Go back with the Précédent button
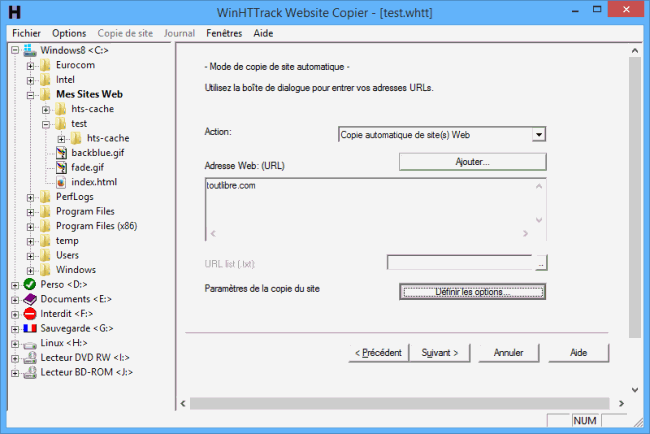The image size is (650, 434). click(379, 353)
